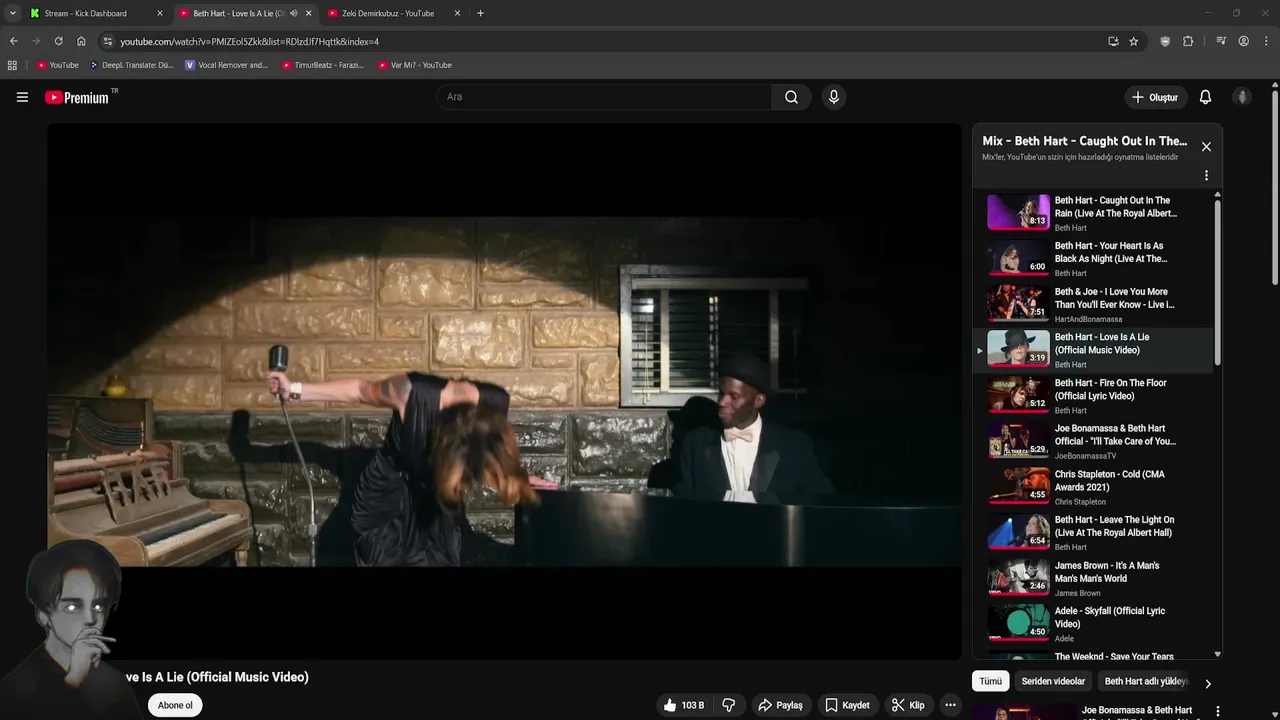Focus the Ara search input field
1280x720 pixels.
[x=604, y=97]
